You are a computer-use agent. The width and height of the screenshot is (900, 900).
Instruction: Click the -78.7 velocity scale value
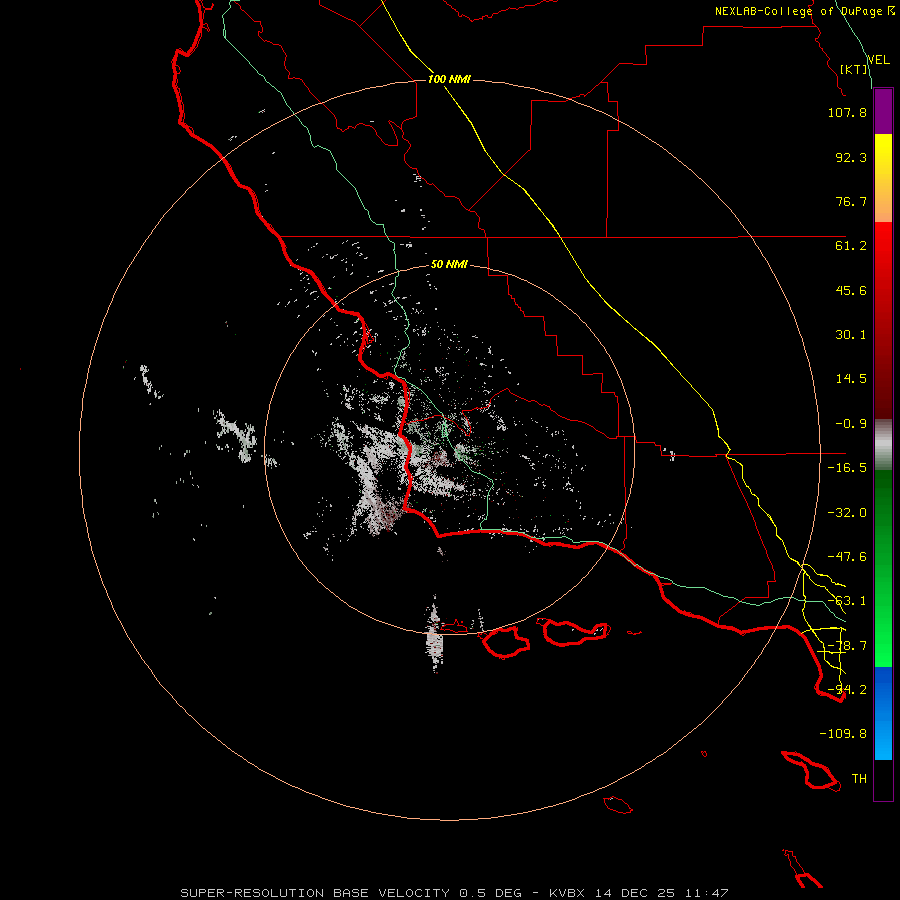847,646
